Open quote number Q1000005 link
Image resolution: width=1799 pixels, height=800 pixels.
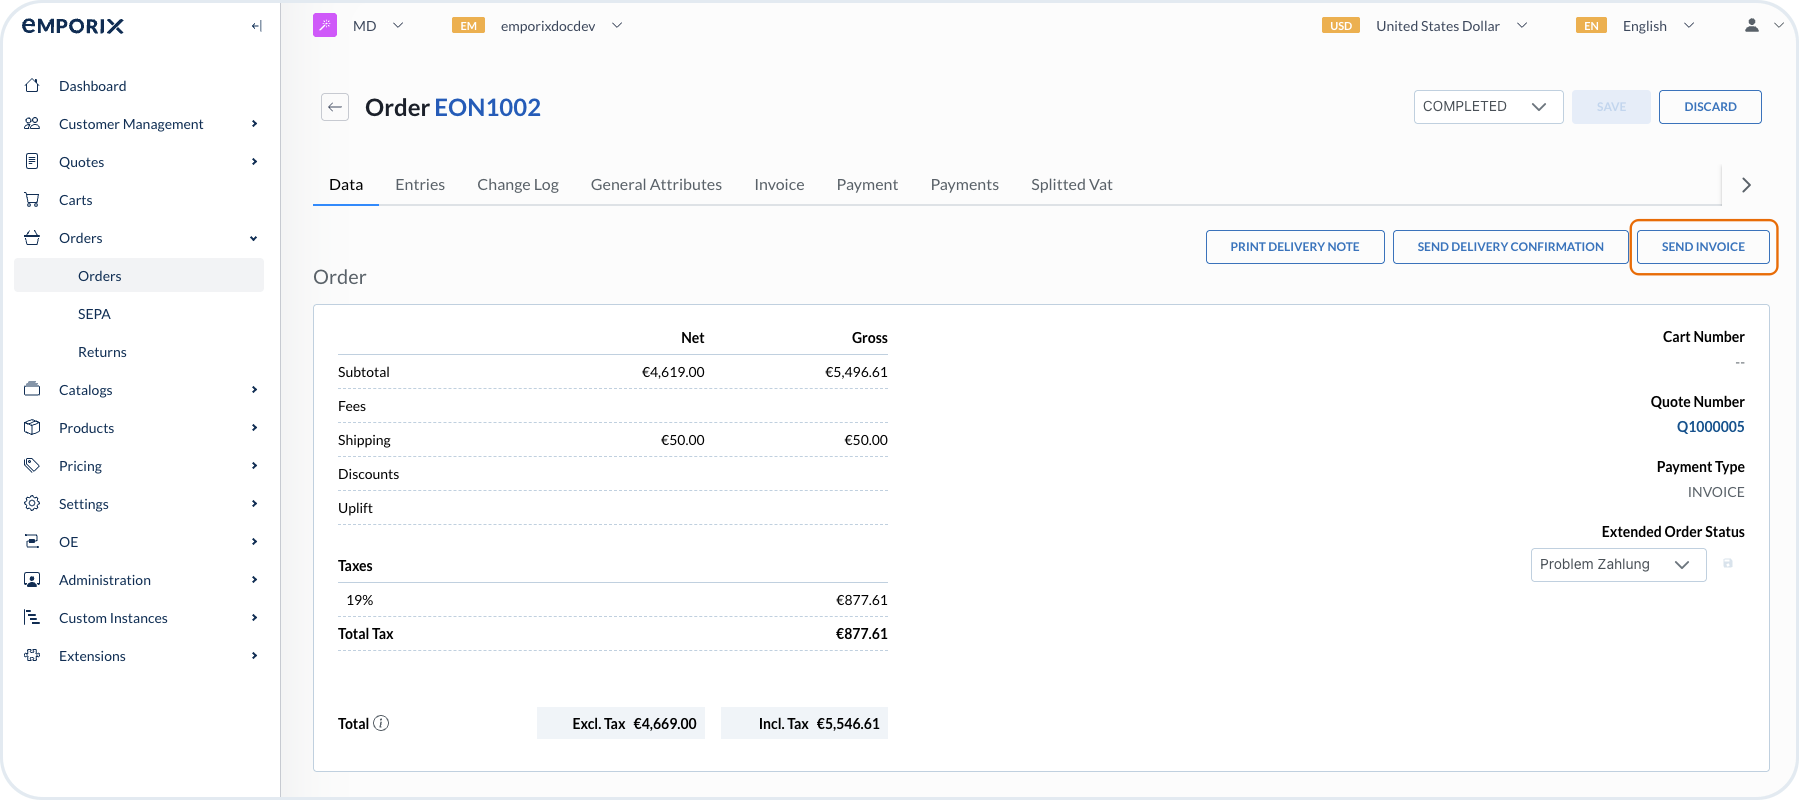tap(1710, 427)
